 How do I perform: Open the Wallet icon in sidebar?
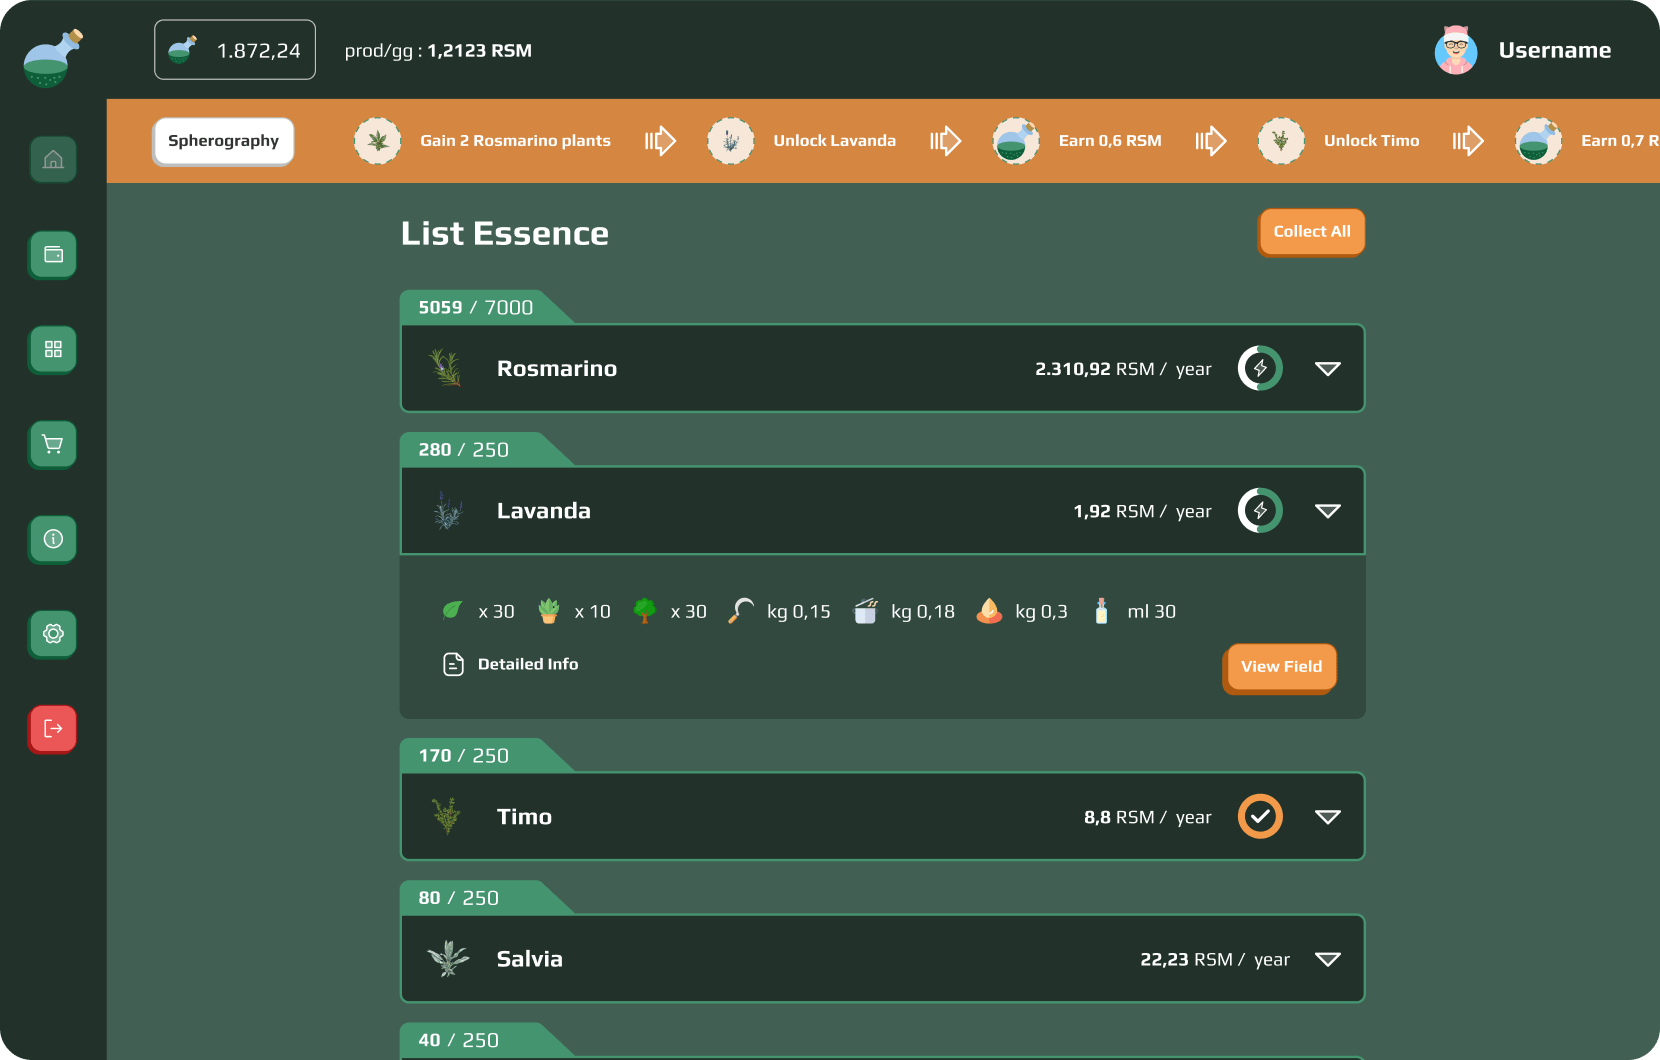(53, 254)
